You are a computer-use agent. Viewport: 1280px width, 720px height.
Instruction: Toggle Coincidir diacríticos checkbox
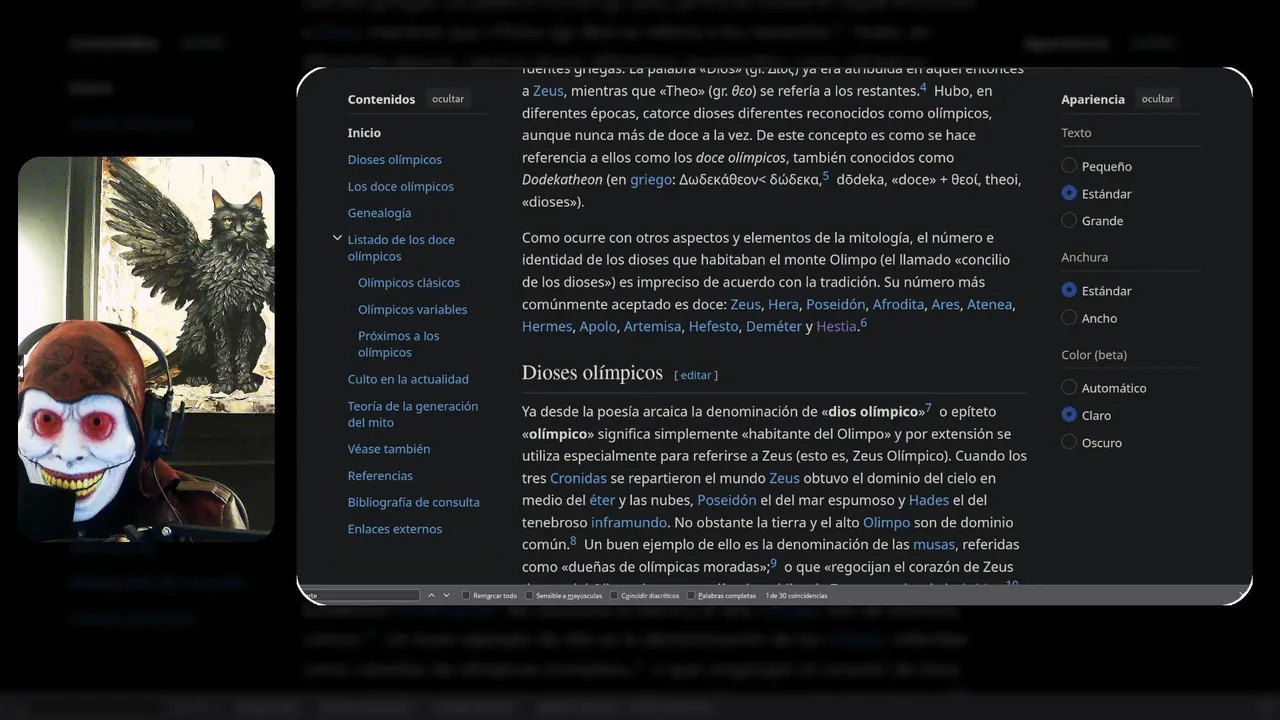tap(614, 595)
